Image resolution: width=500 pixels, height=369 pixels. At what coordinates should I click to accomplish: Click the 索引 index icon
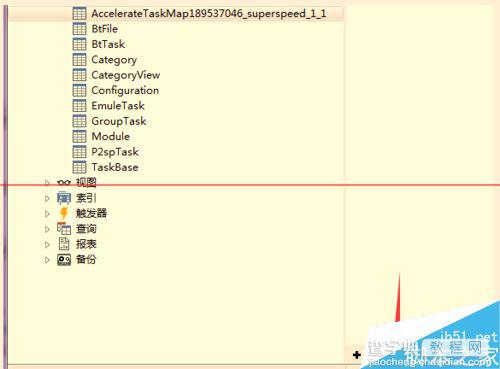(x=64, y=198)
